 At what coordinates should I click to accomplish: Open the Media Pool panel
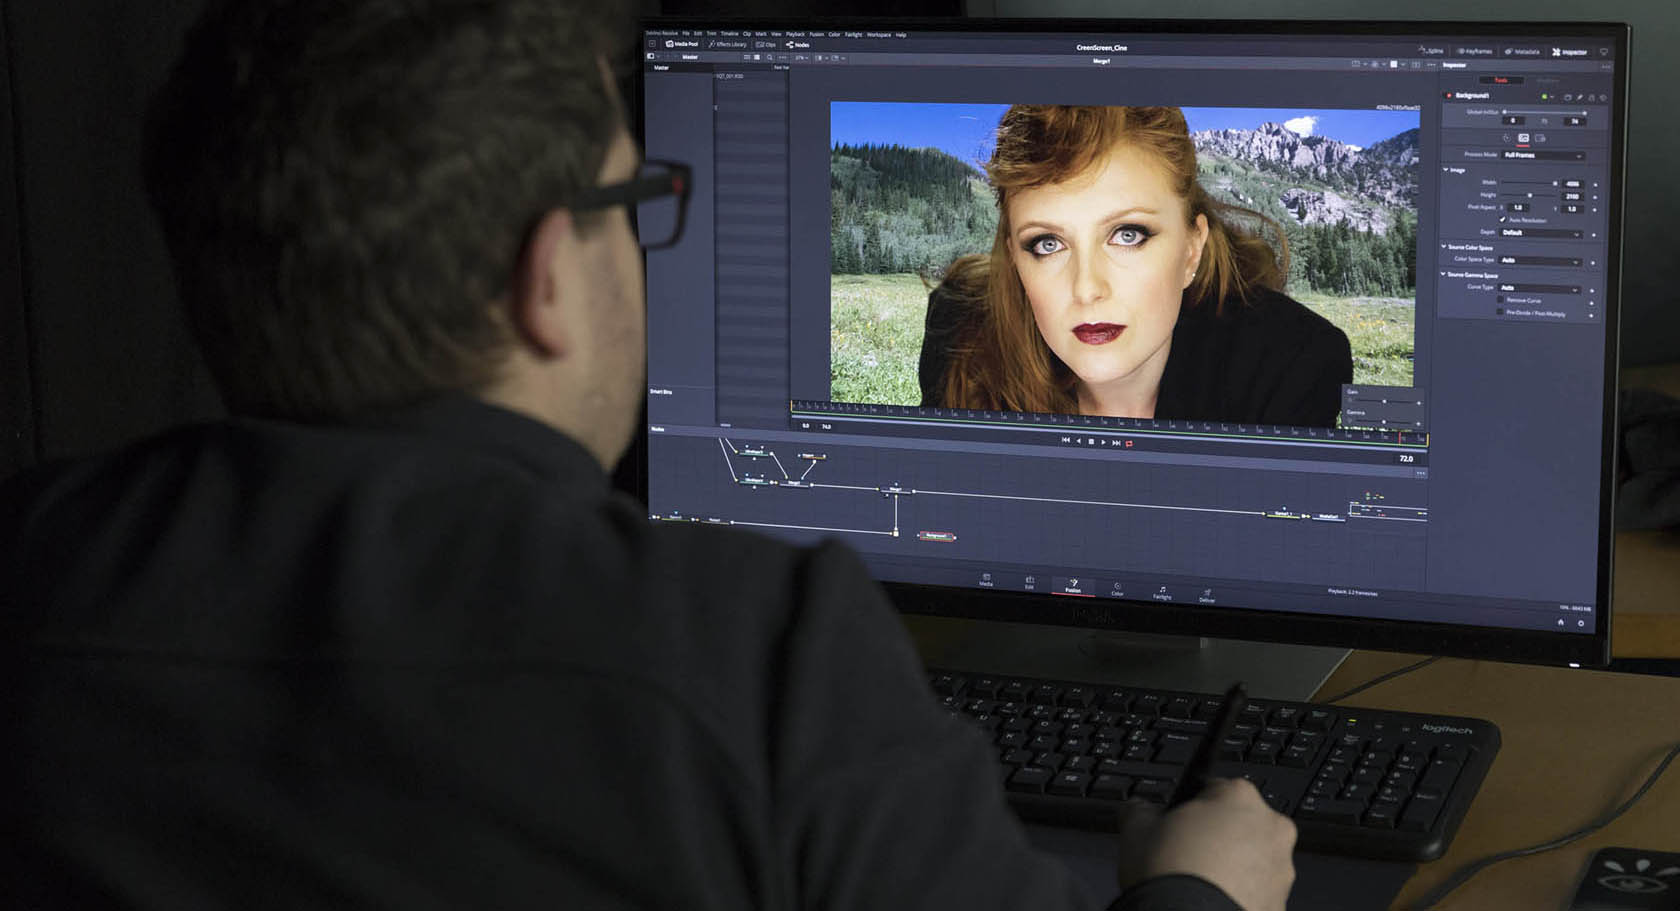[682, 44]
